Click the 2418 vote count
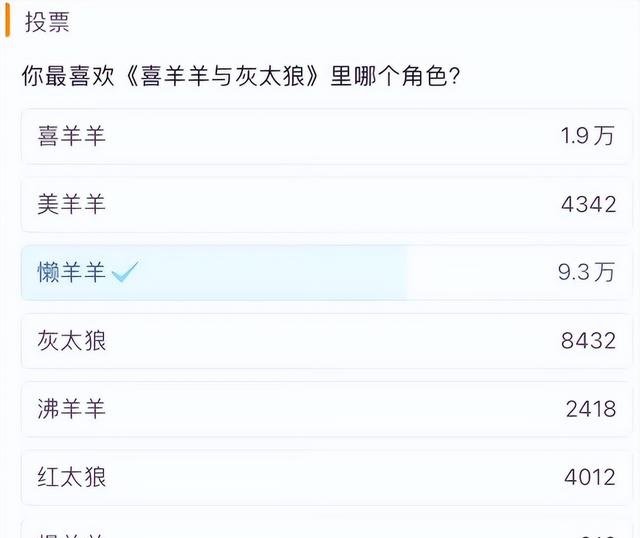The image size is (640, 538). click(x=589, y=409)
